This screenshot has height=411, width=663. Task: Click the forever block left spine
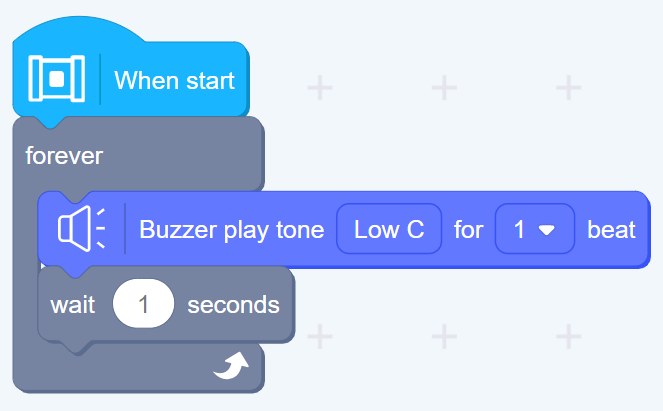[25, 271]
